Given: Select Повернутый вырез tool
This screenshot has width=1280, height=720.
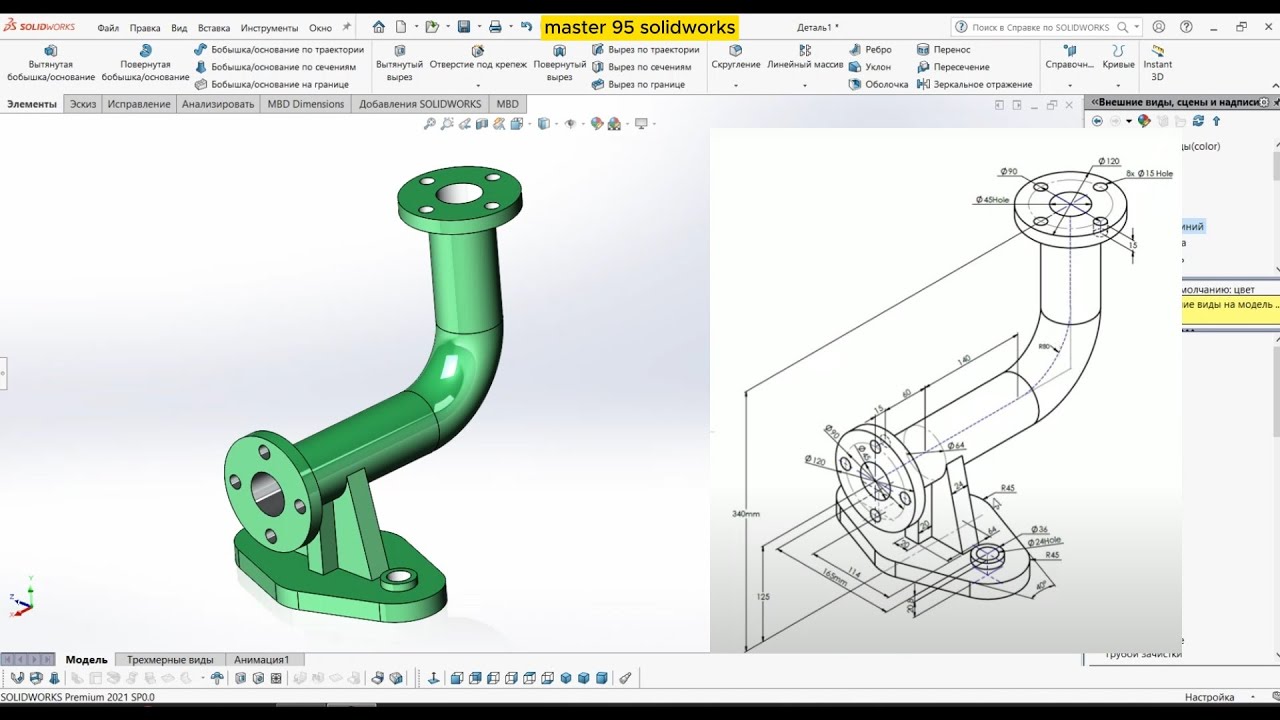Looking at the screenshot, I should tap(560, 63).
